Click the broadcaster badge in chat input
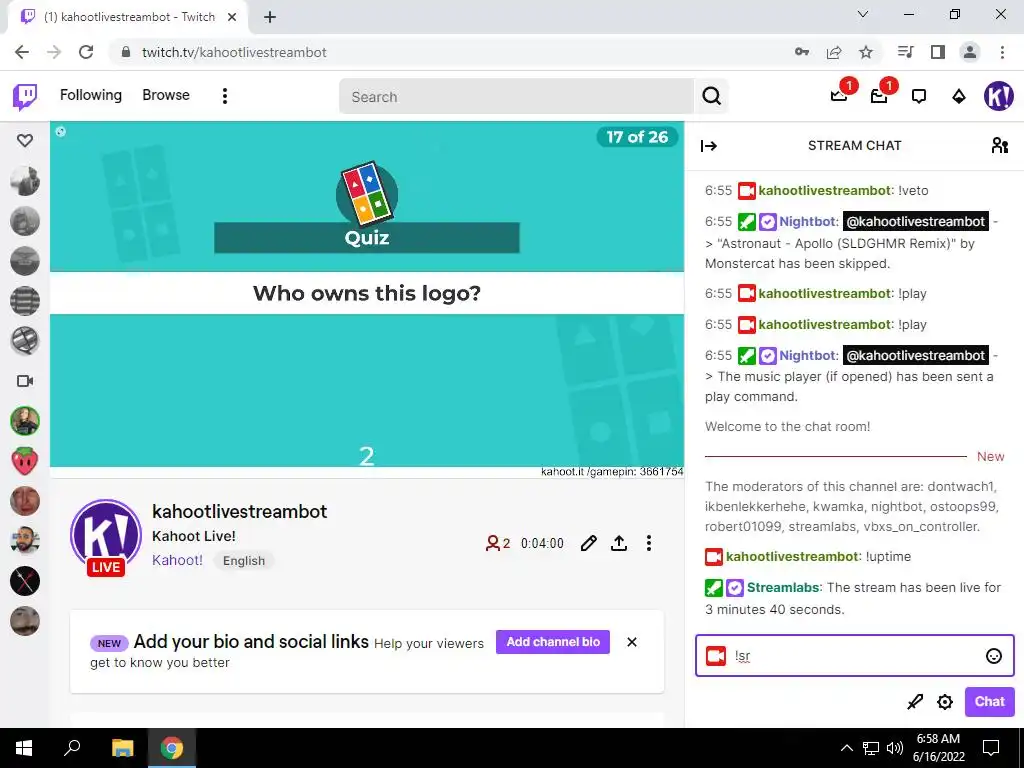This screenshot has height=768, width=1024. pos(716,656)
